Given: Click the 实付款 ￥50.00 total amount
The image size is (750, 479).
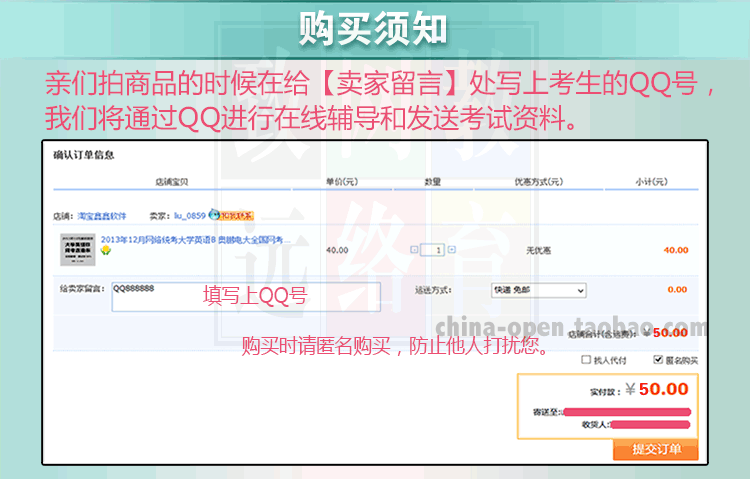Looking at the screenshot, I should pyautogui.click(x=657, y=389).
